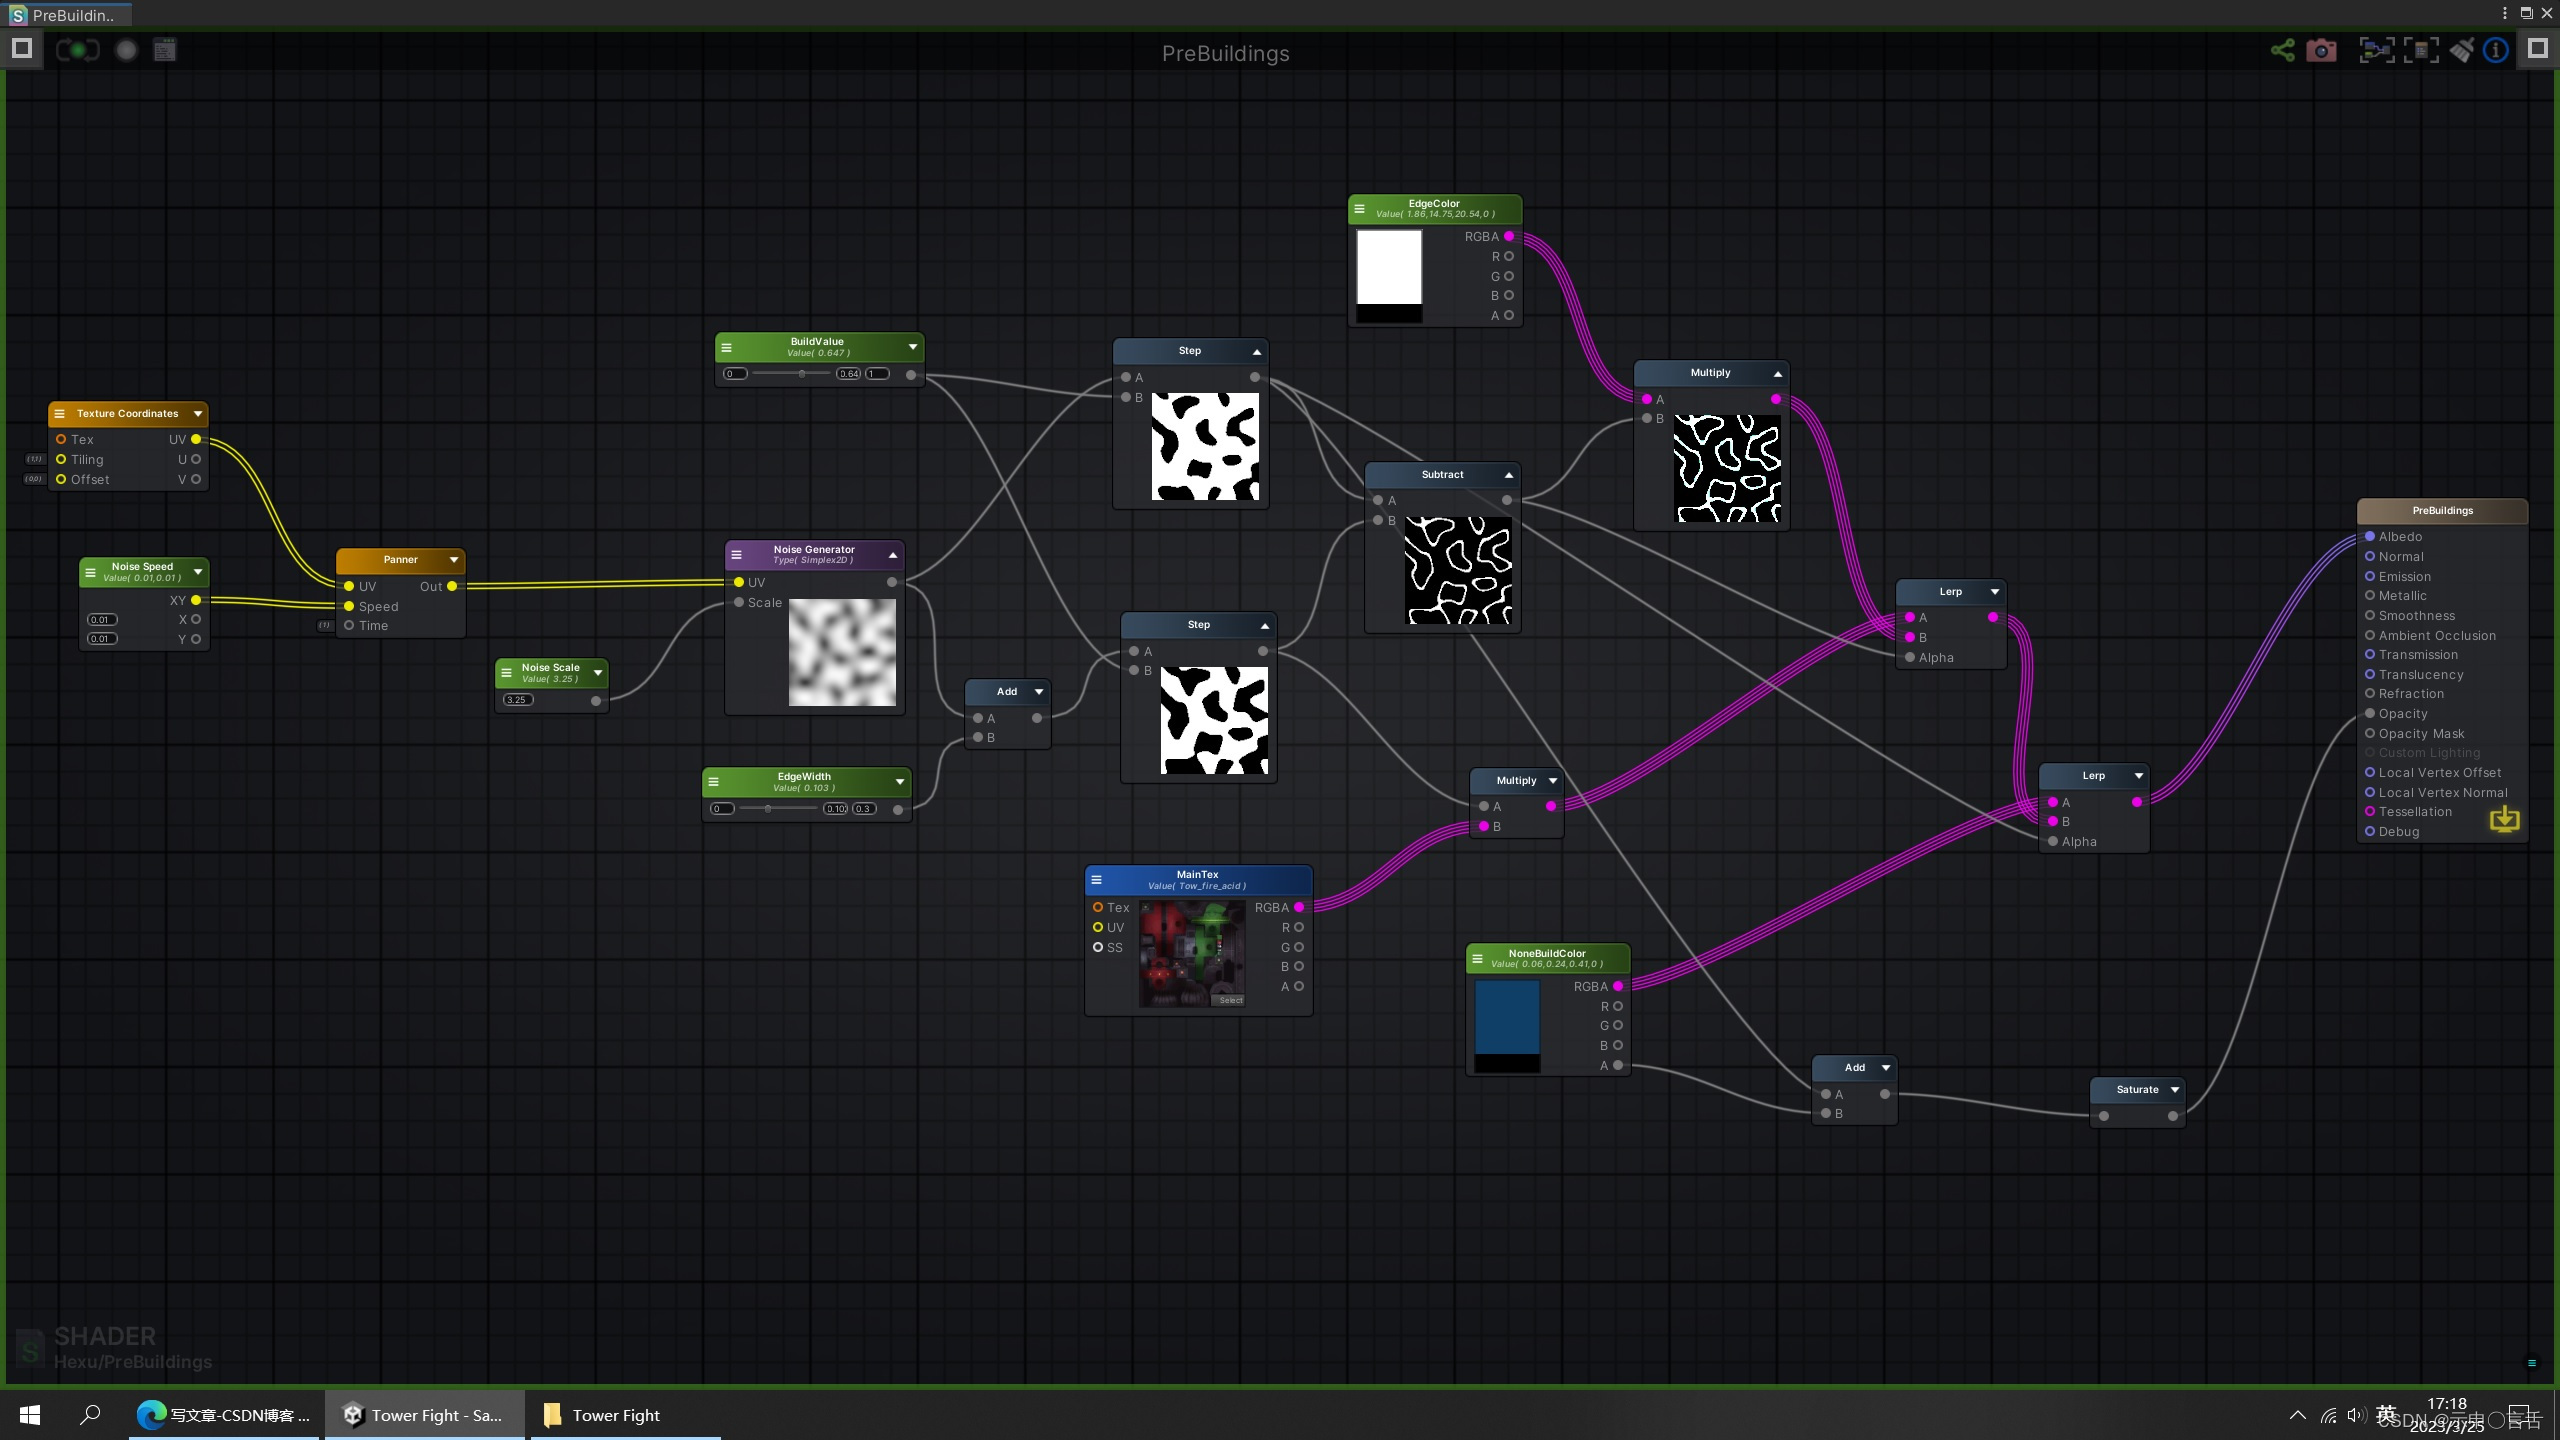Click the frame all nodes icon
Screen dimensions: 2560x1440
click(x=2376, y=50)
